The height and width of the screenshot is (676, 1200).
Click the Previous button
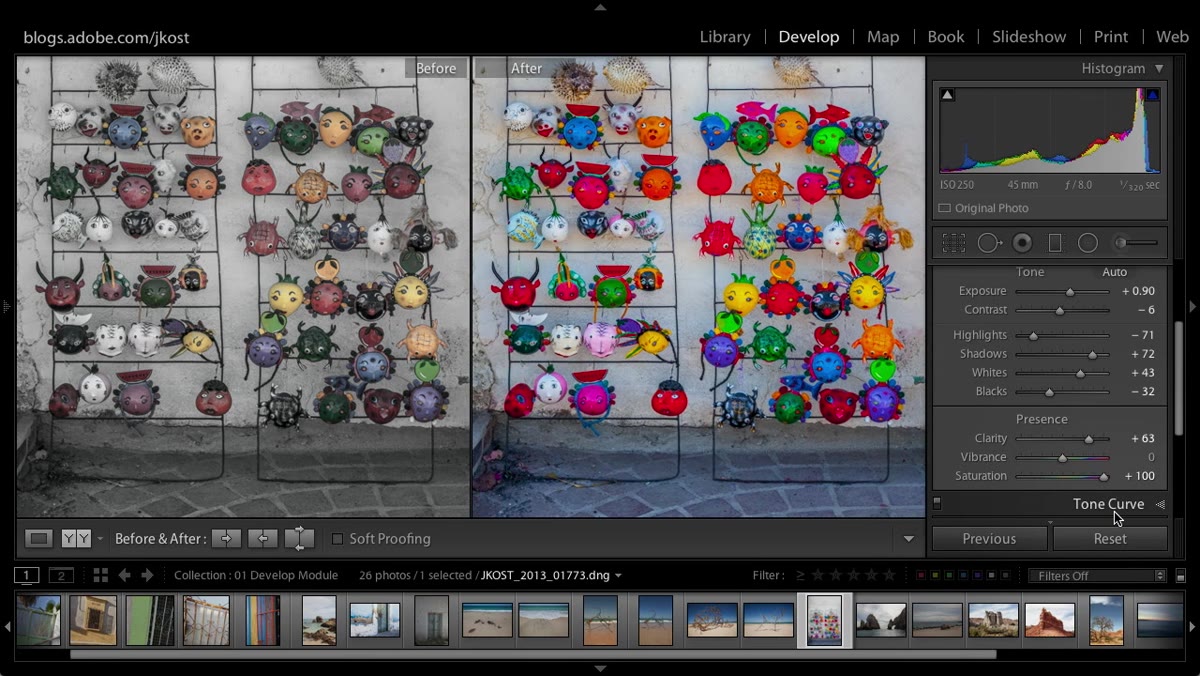pyautogui.click(x=989, y=538)
